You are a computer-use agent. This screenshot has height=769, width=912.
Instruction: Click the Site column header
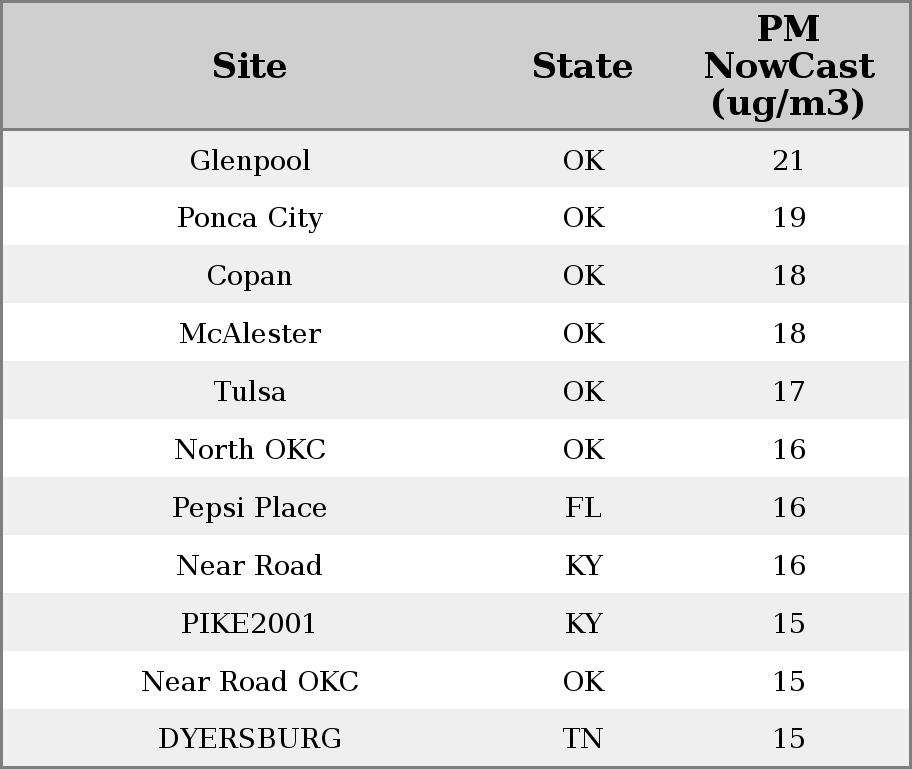pos(249,66)
